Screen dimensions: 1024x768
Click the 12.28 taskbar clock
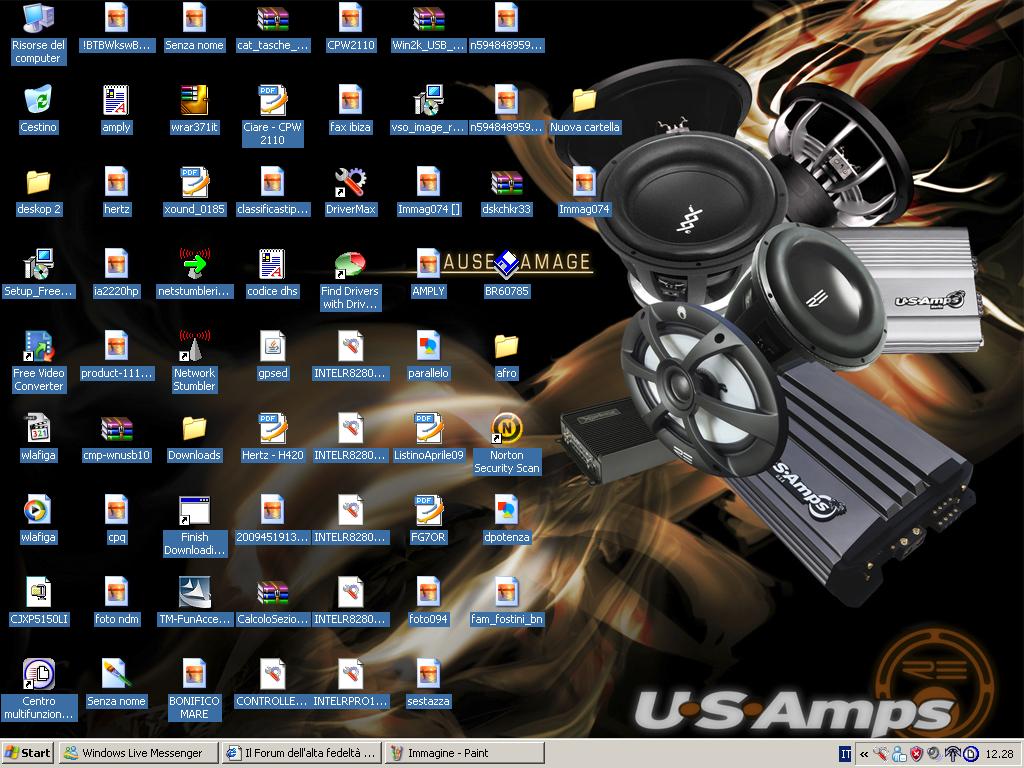pos(1000,754)
